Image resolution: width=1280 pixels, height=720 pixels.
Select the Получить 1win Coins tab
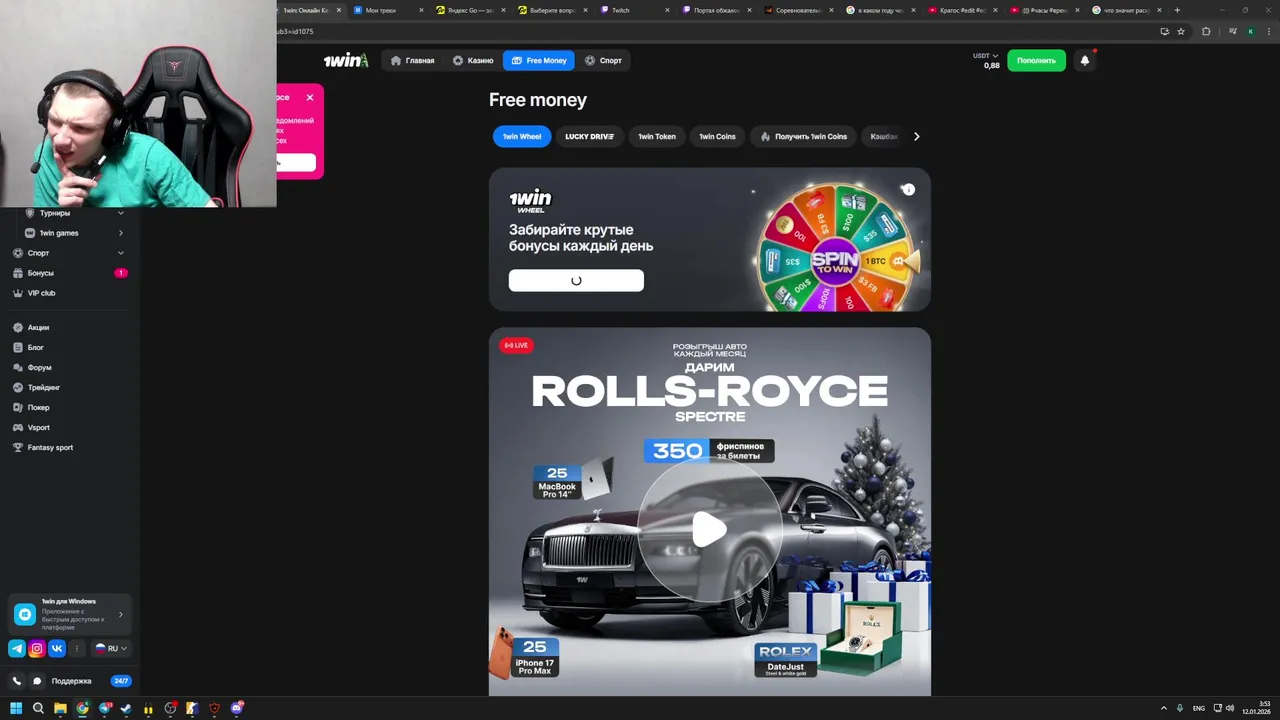[804, 137]
